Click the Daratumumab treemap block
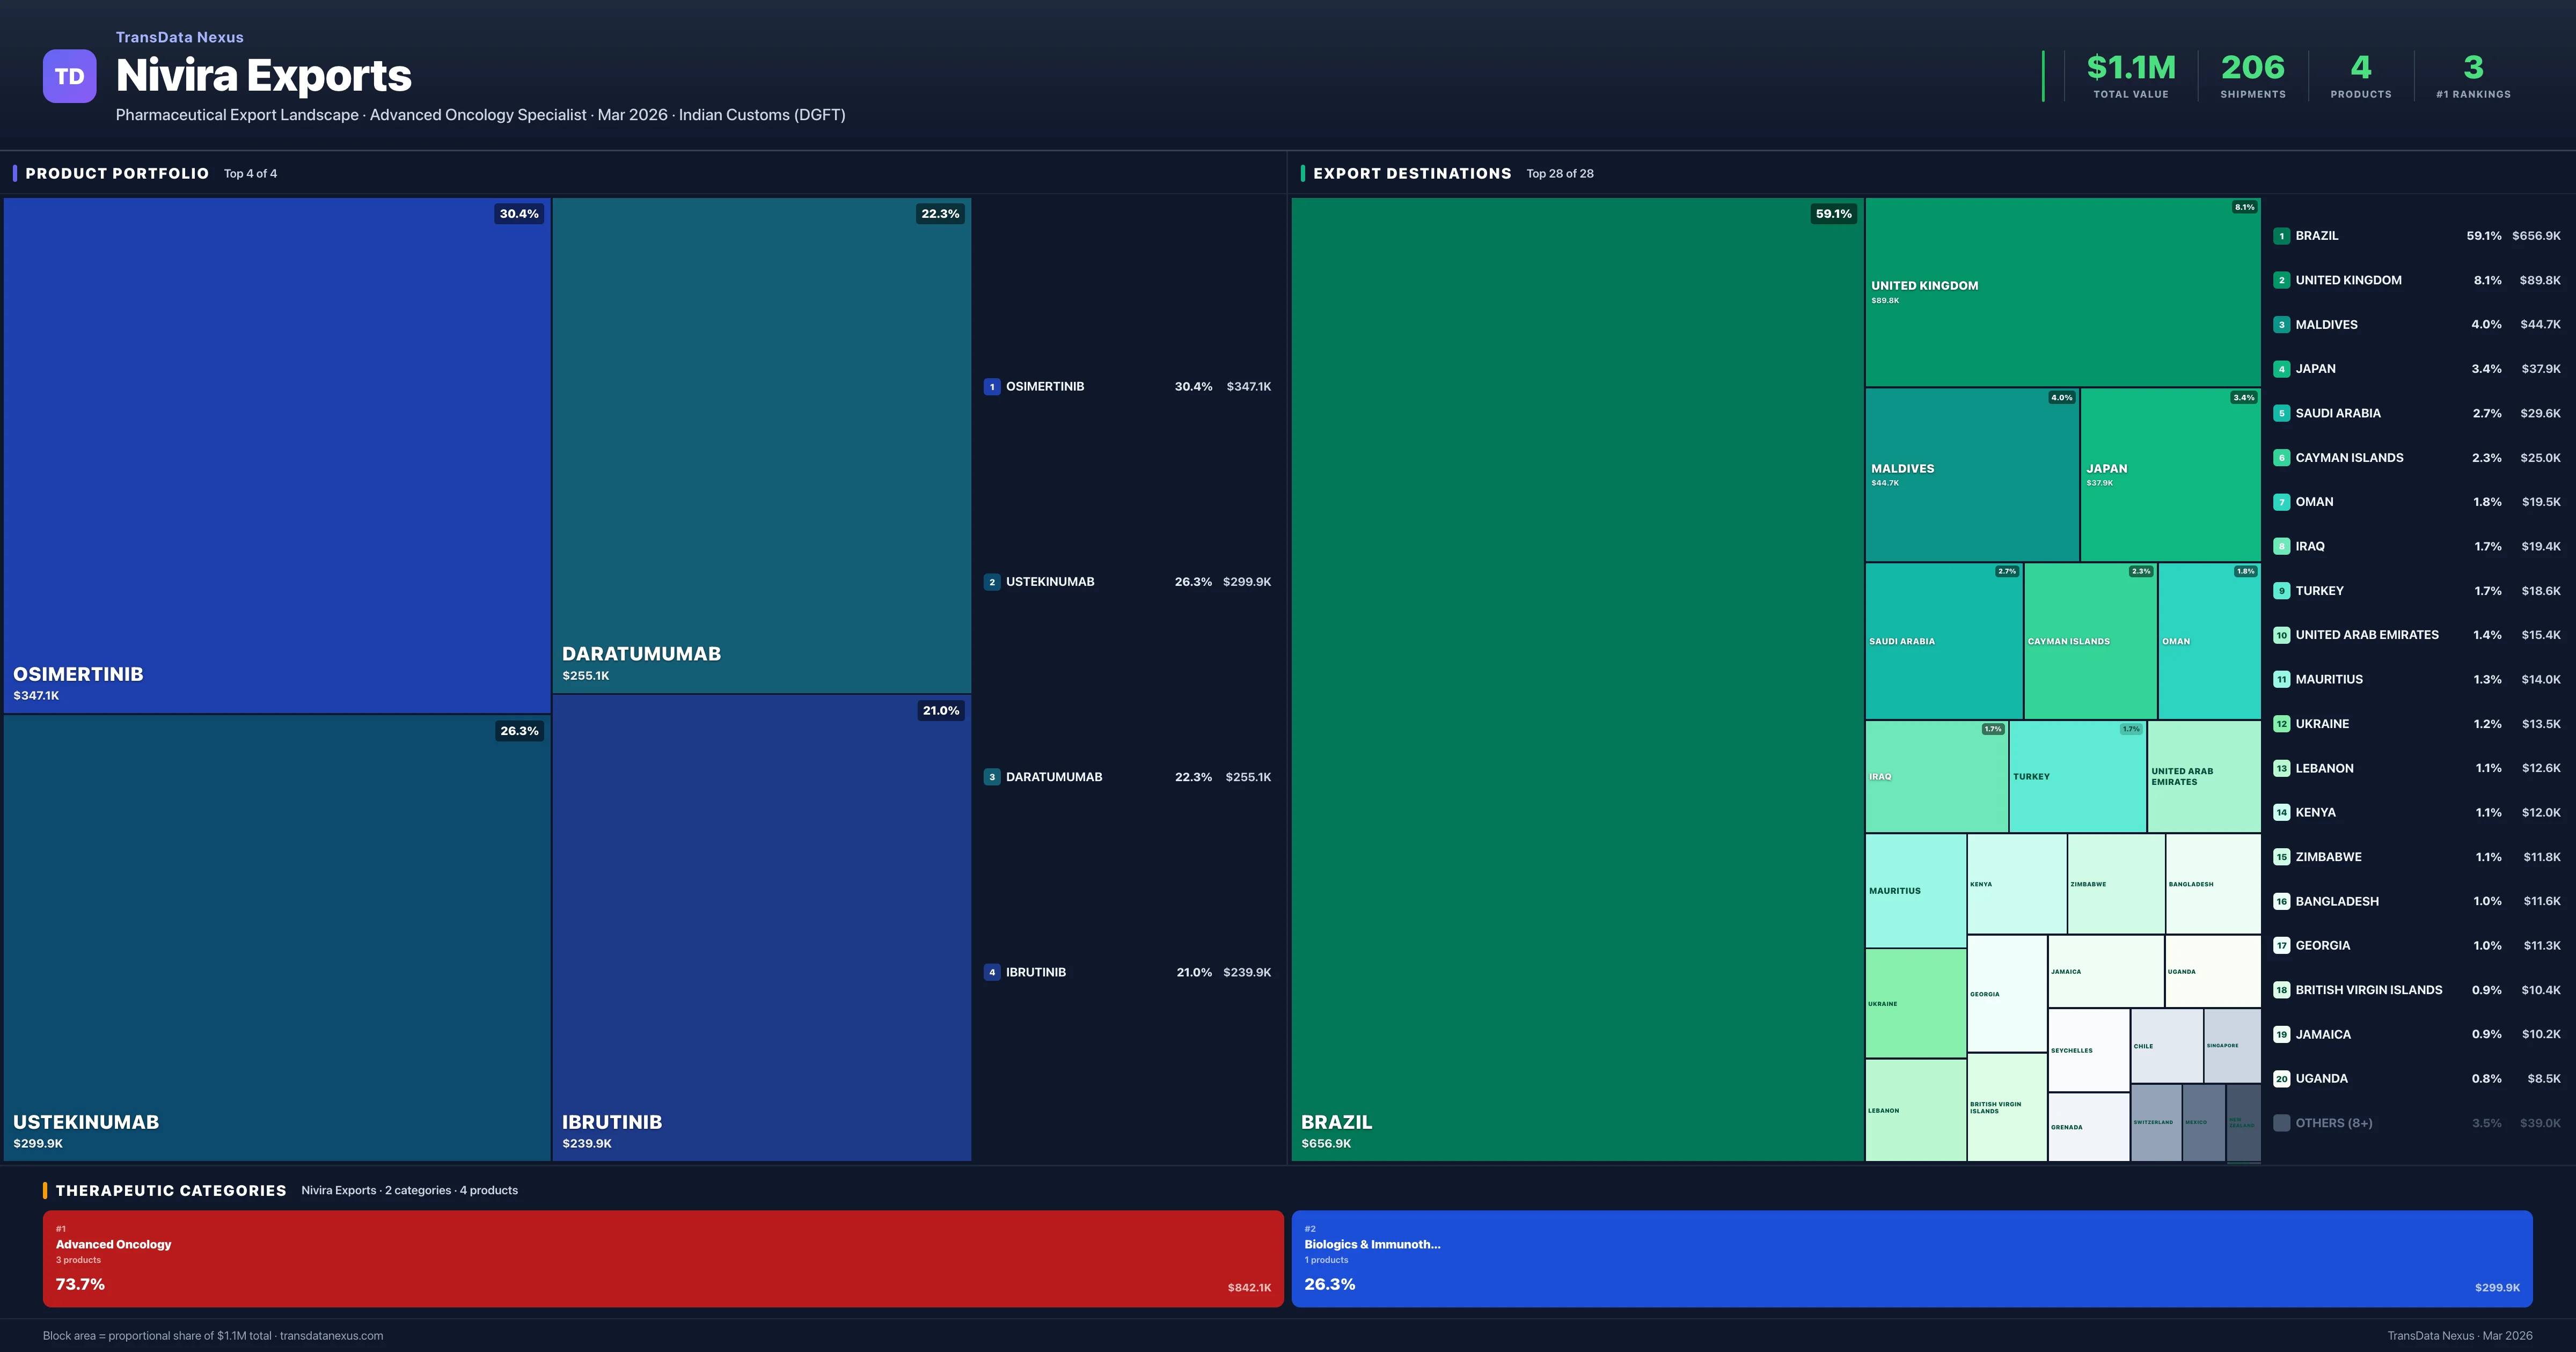 (761, 445)
